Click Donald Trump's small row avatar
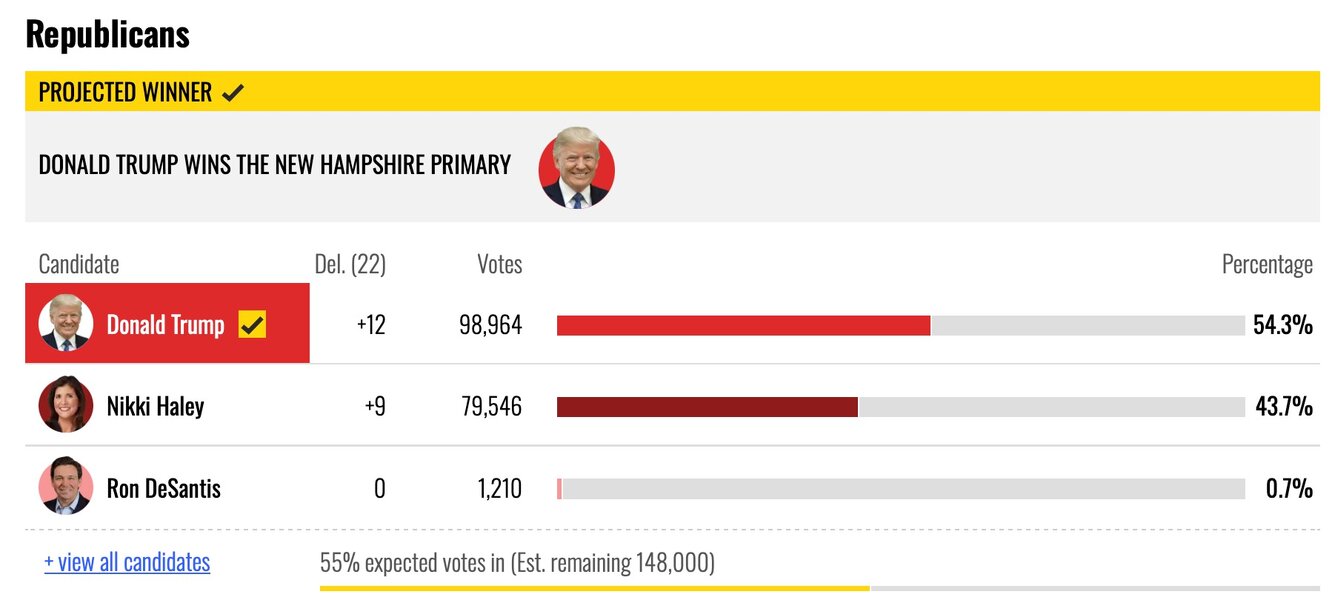This screenshot has width=1335, height=600. click(65, 323)
